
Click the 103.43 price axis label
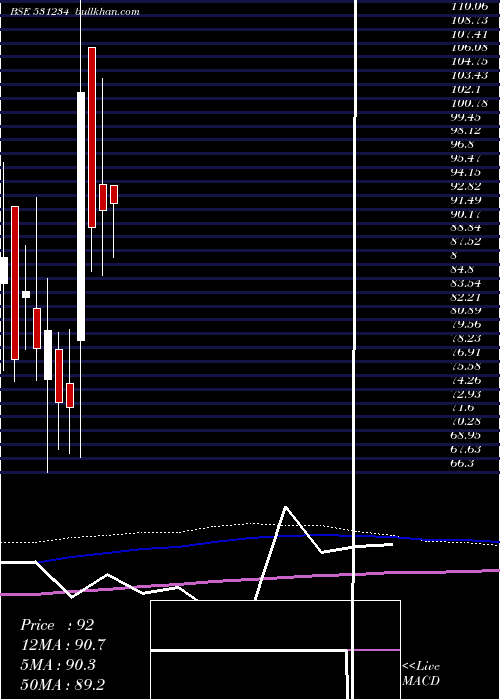click(469, 75)
